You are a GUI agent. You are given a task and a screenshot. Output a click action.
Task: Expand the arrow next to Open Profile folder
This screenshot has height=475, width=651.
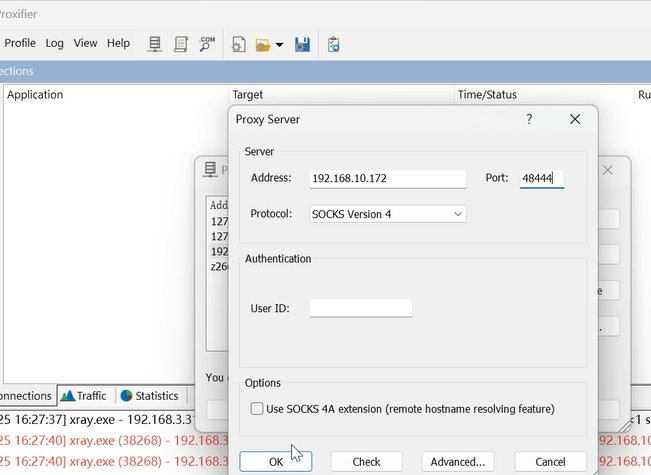point(280,45)
